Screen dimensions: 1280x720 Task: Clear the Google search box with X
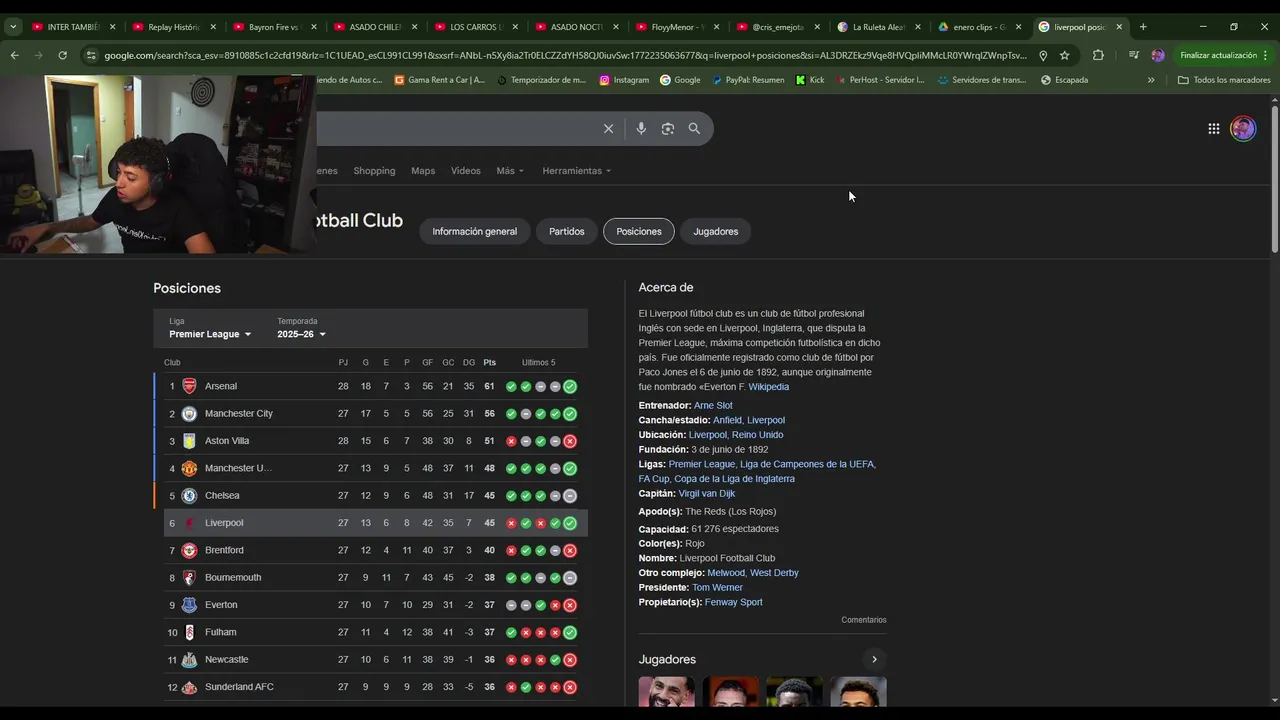tap(608, 128)
